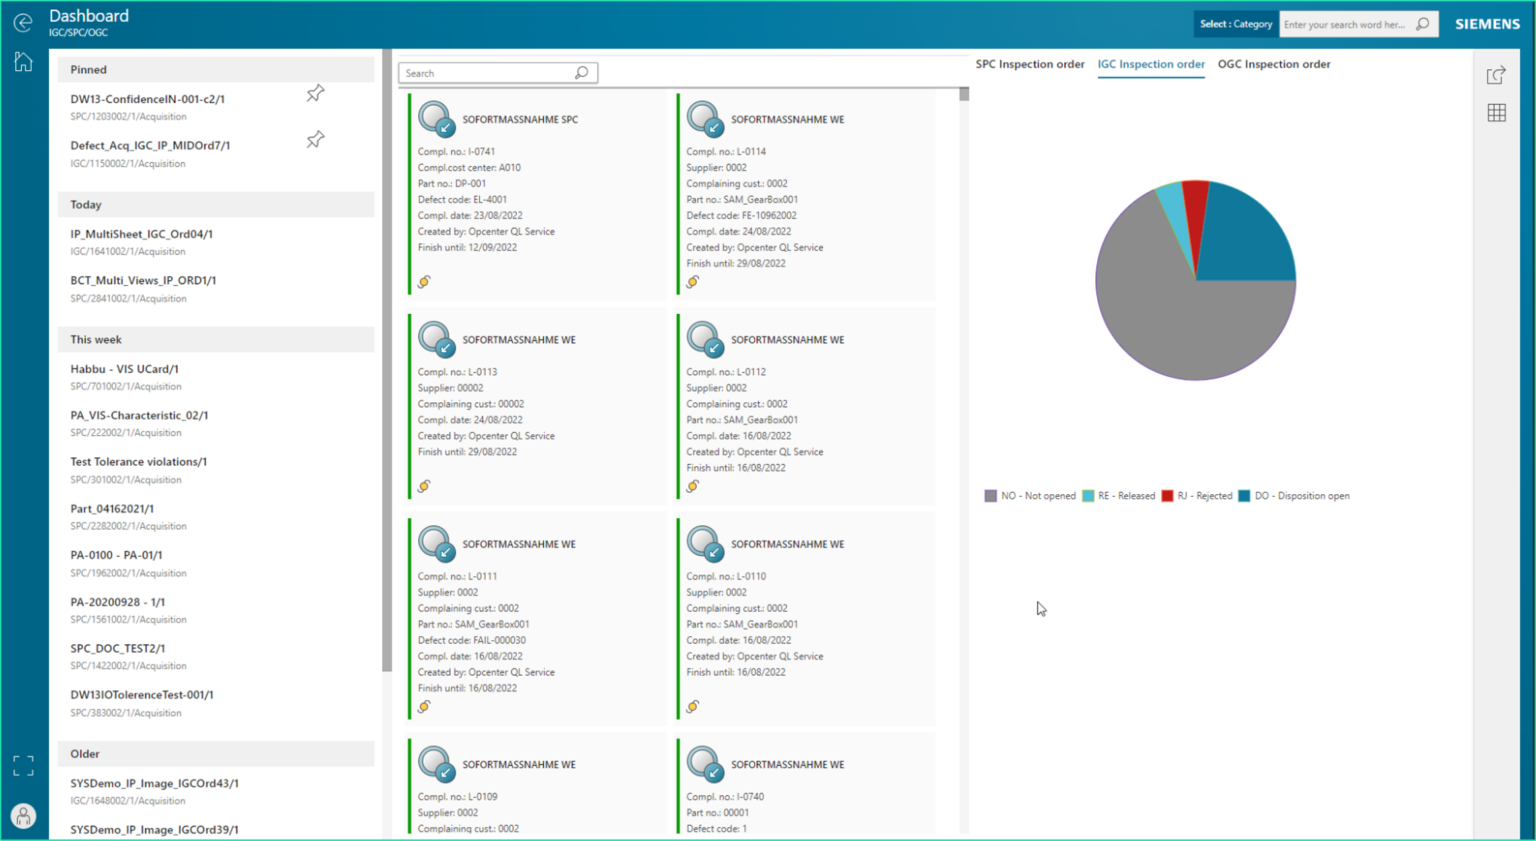This screenshot has width=1536, height=841.
Task: Click the RJ - Rejected pie slice
Action: [1194, 200]
